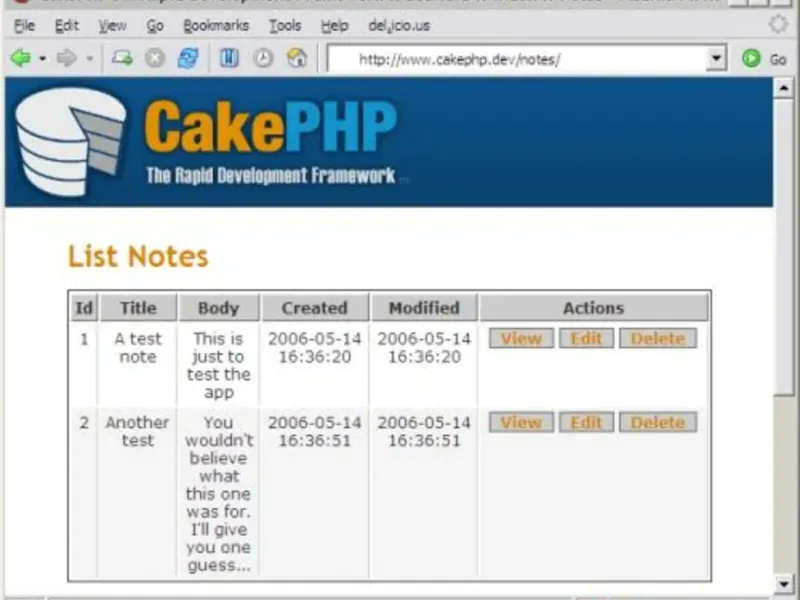Click the address bar URL field
This screenshot has height=600, width=800.
[517, 59]
